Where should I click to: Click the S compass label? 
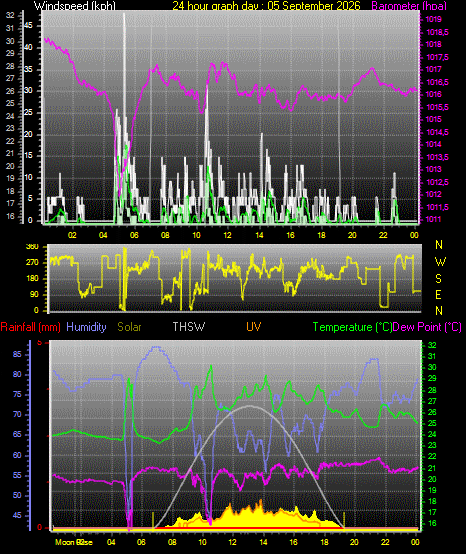[438, 279]
